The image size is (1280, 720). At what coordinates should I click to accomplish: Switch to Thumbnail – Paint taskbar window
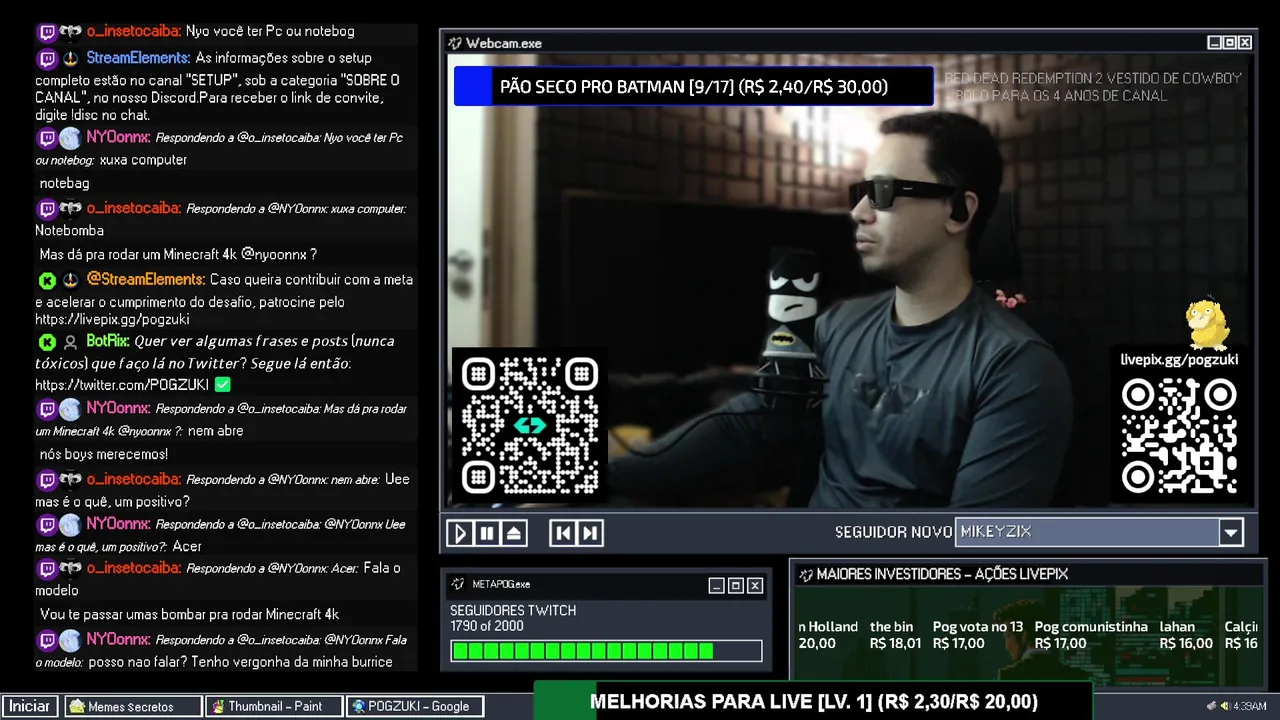pyautogui.click(x=275, y=706)
